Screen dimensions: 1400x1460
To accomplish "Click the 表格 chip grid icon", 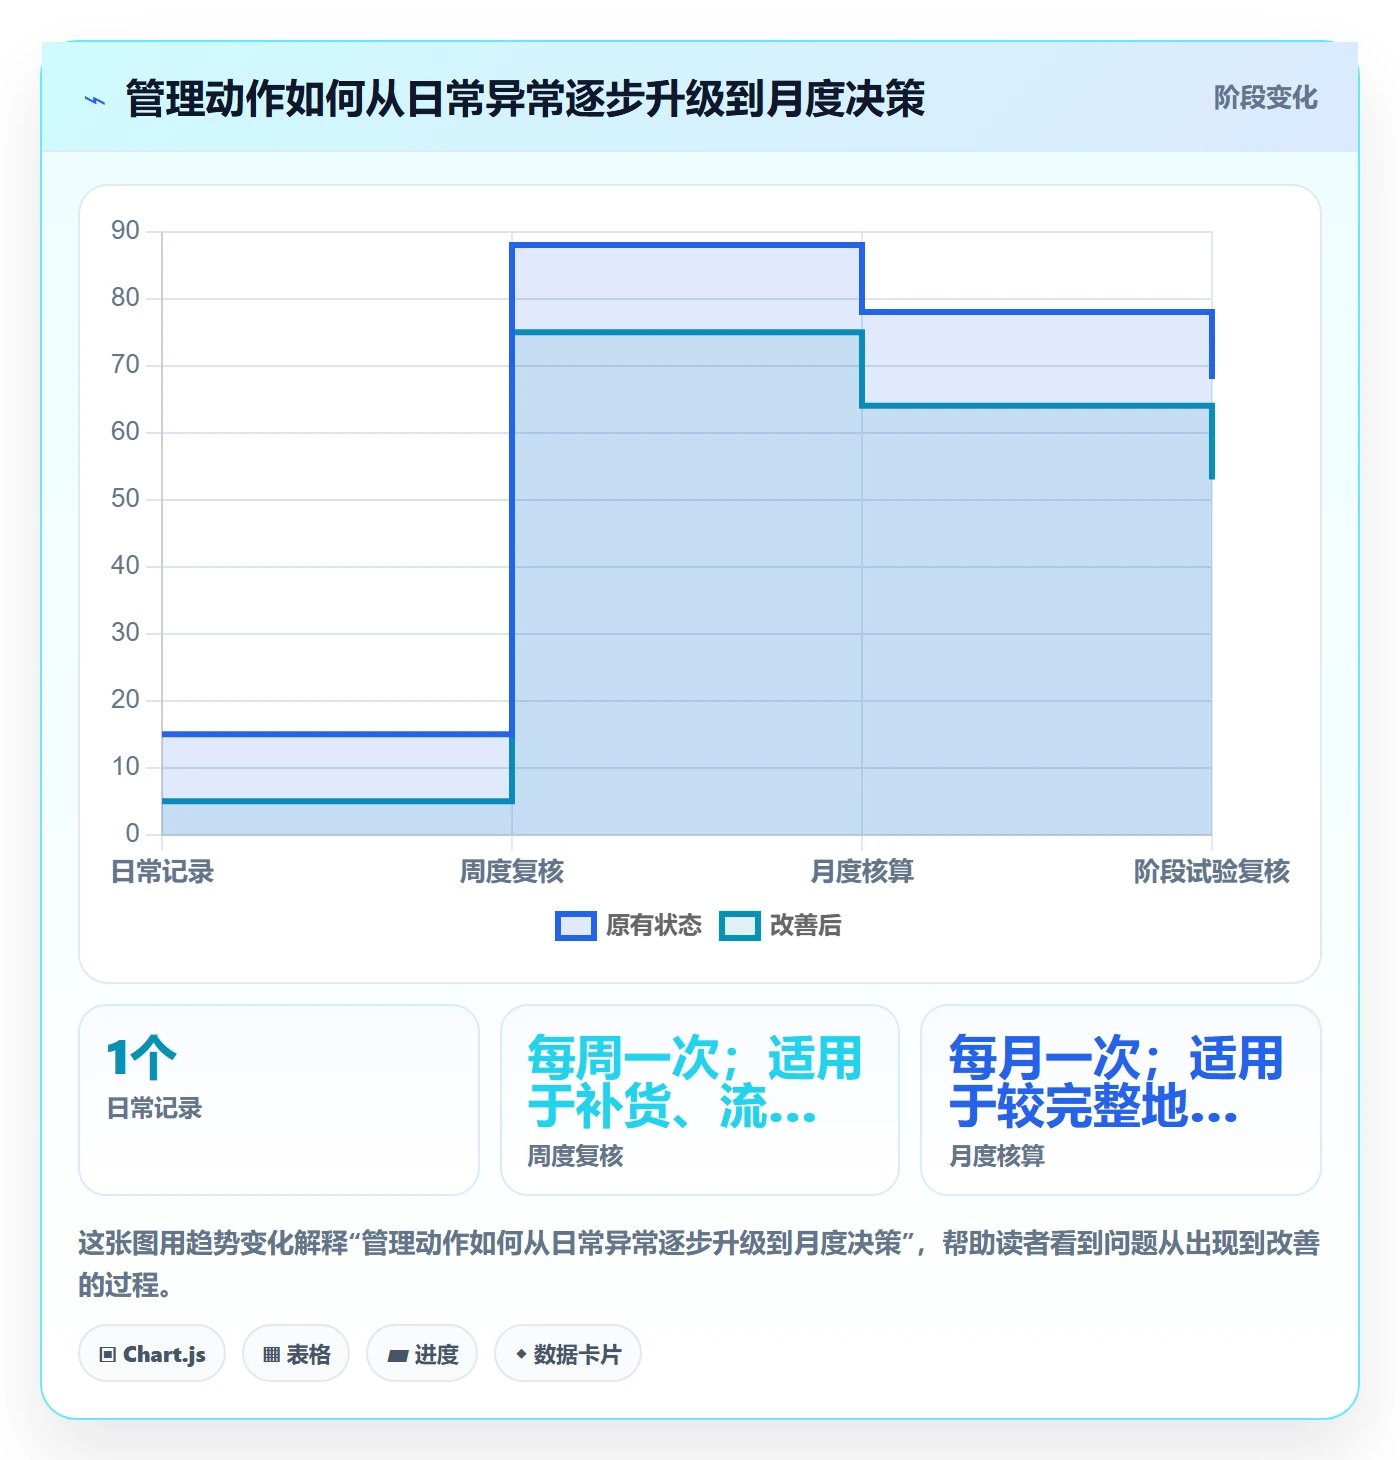I will [271, 1355].
